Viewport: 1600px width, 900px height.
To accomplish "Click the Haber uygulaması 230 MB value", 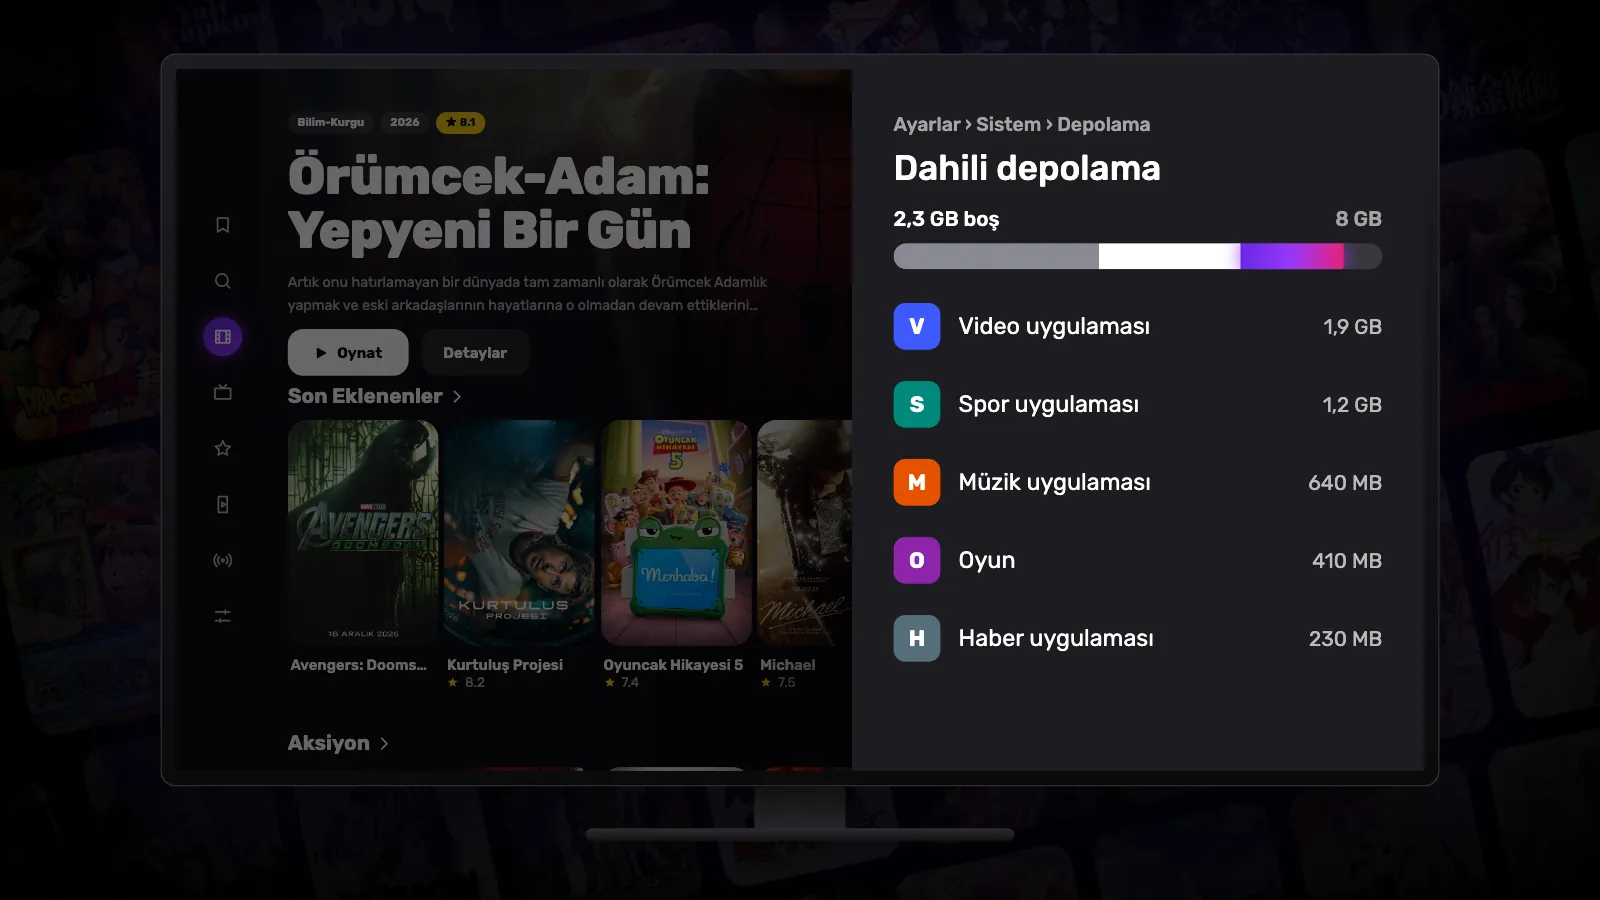I will pos(1345,638).
